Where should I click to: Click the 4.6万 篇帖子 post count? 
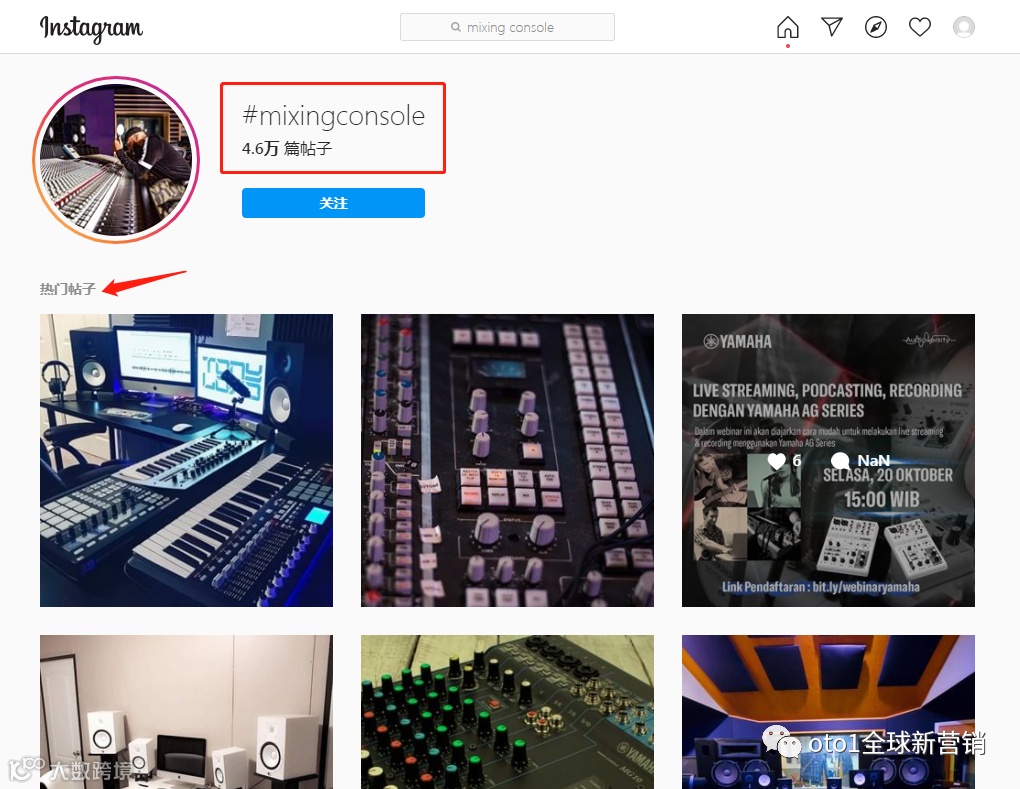pyautogui.click(x=287, y=149)
